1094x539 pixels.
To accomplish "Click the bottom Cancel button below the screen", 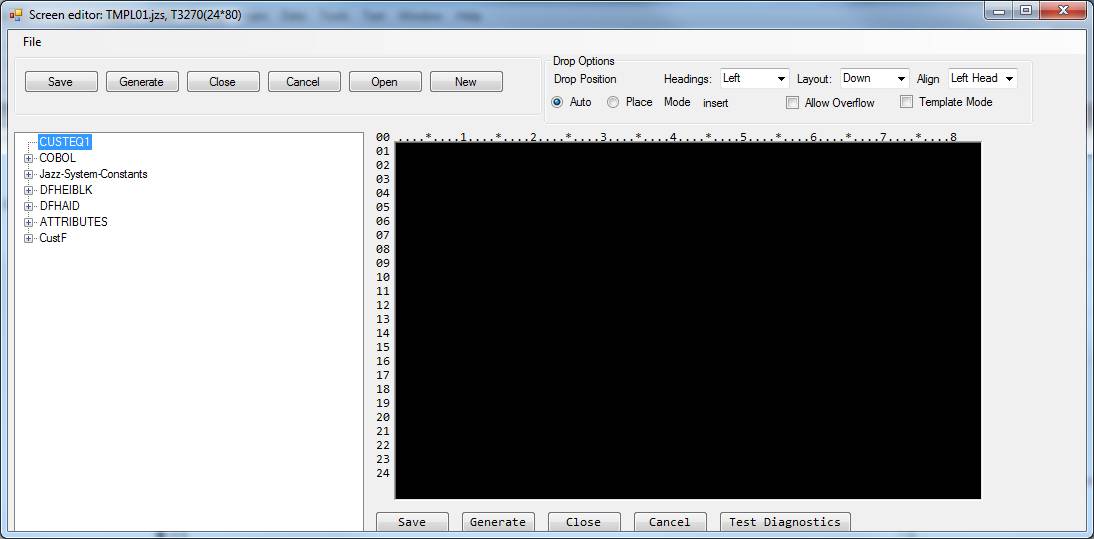I will point(669,522).
